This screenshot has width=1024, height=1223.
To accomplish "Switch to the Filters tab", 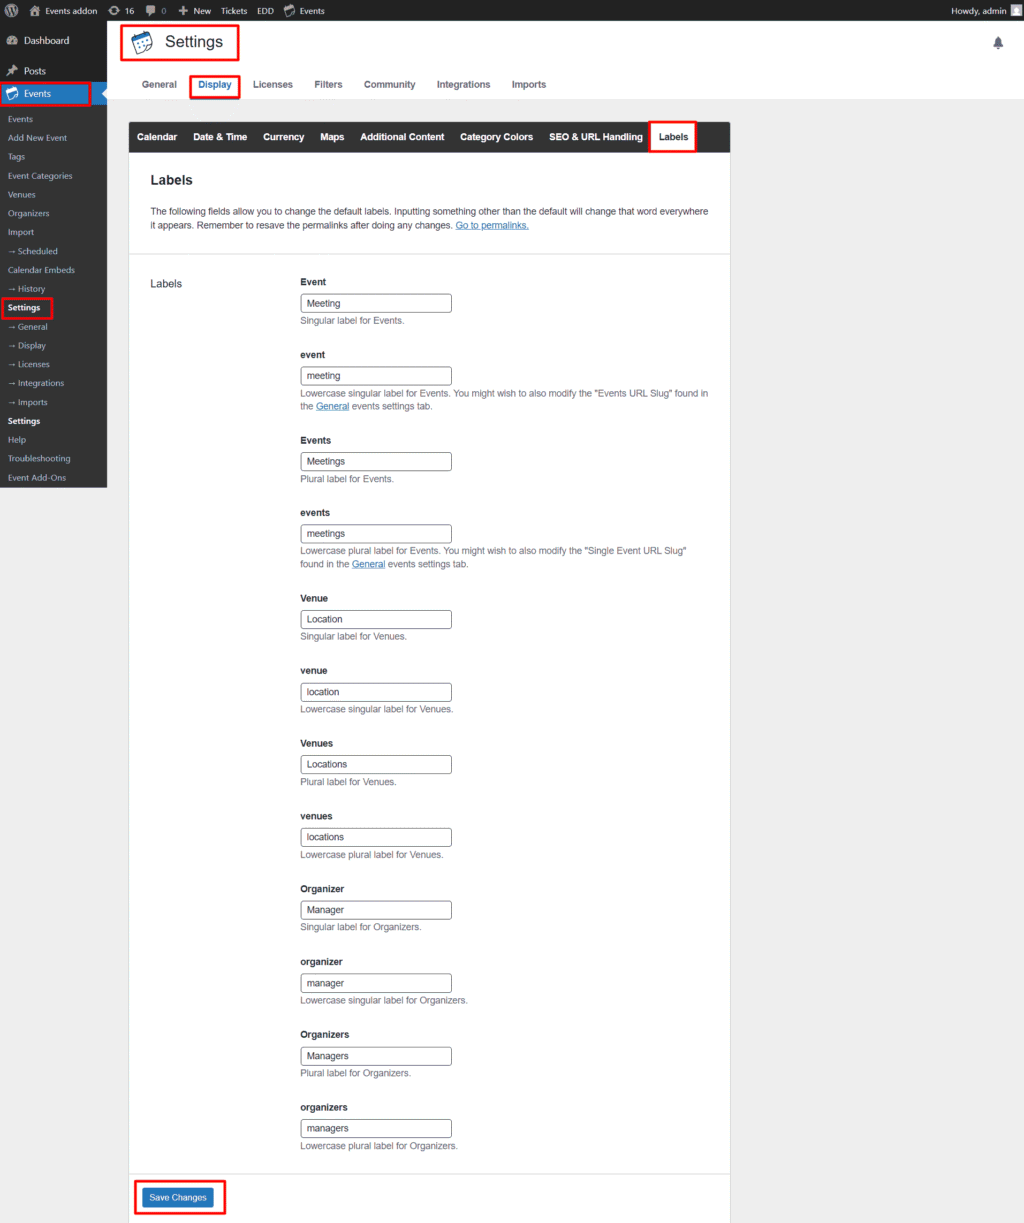I will [x=328, y=85].
